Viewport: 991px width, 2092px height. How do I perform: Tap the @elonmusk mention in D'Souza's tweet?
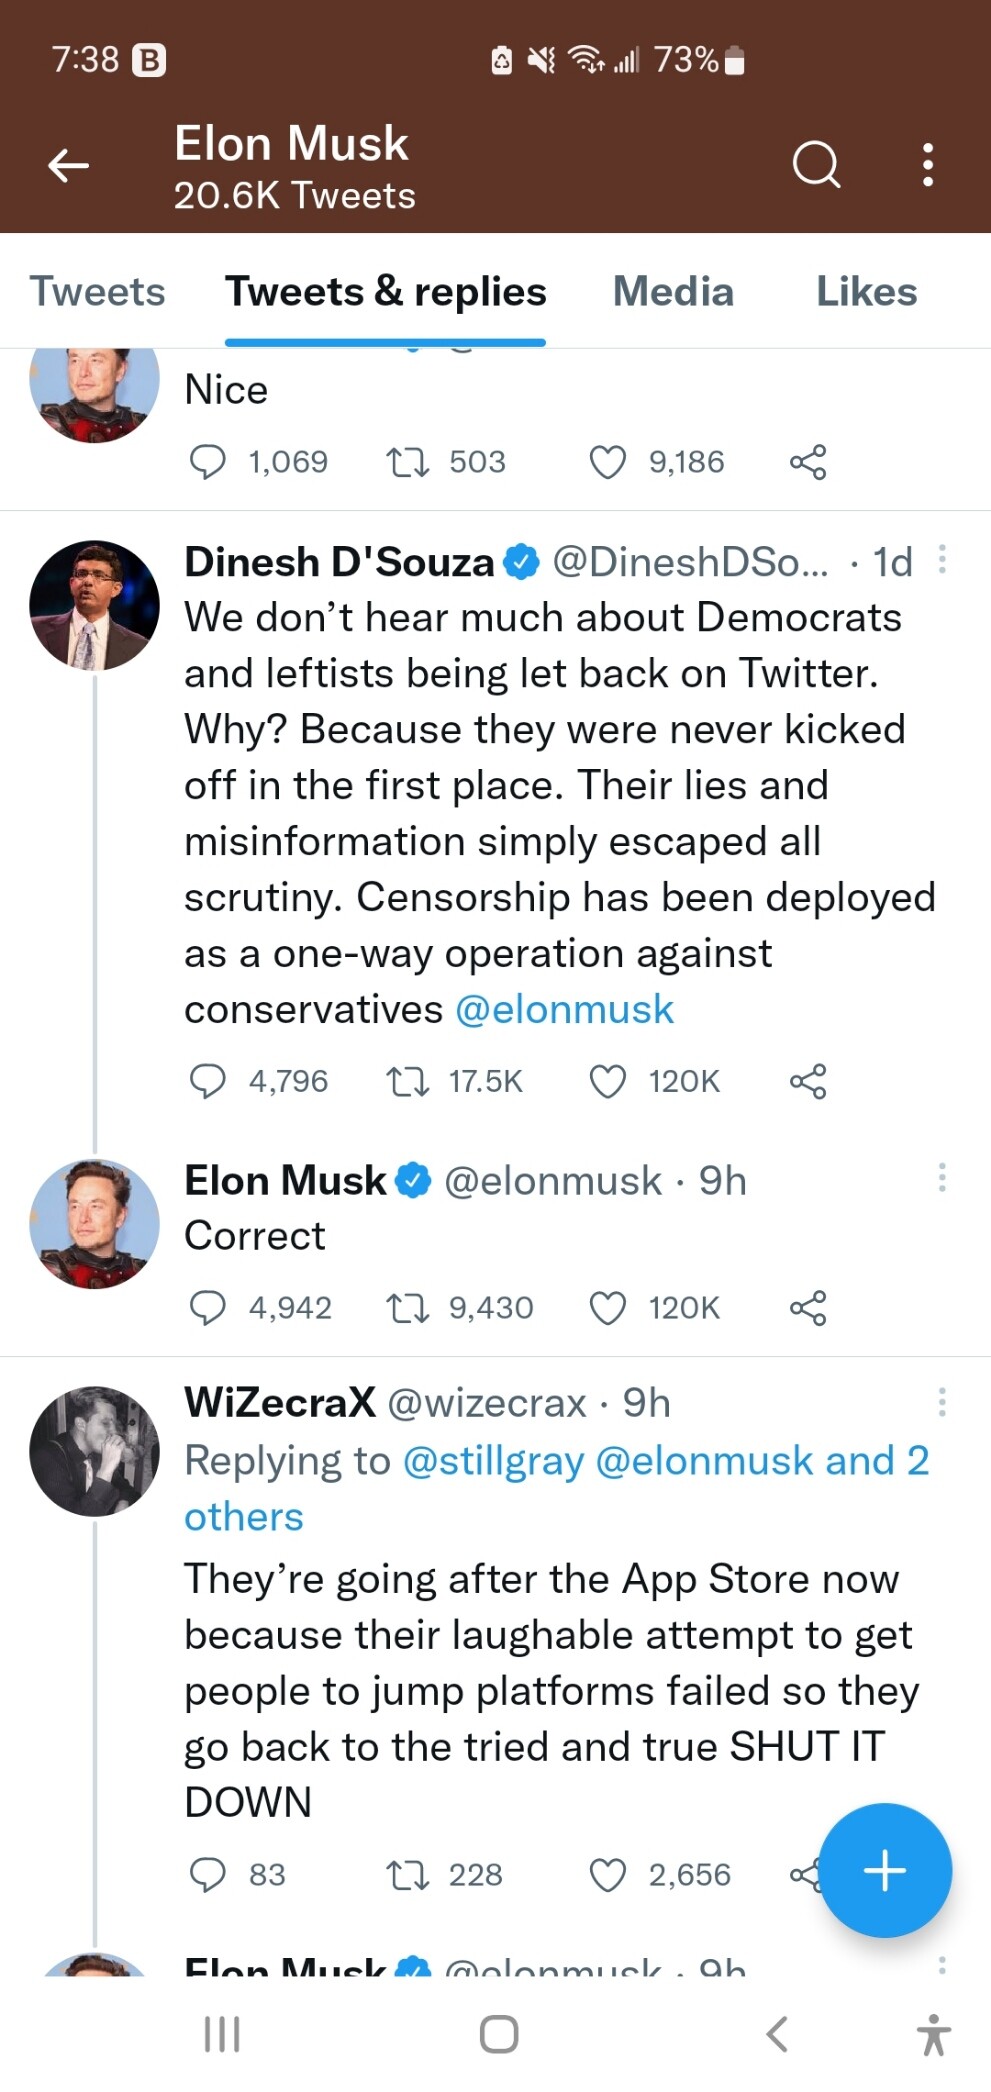point(565,1010)
